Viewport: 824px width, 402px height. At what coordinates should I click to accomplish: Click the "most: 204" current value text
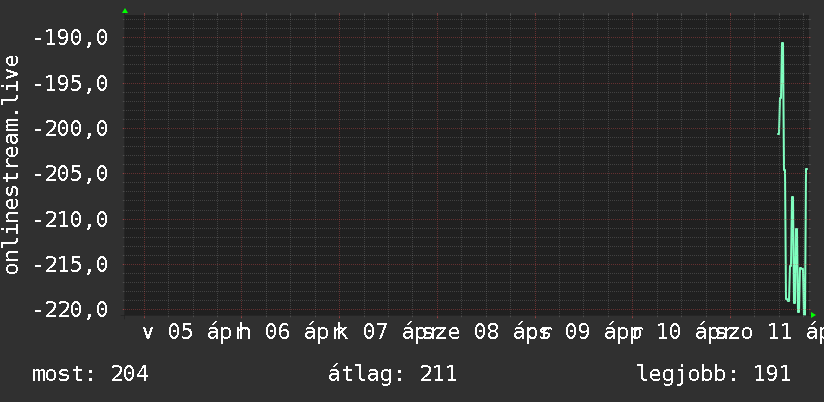click(x=90, y=374)
